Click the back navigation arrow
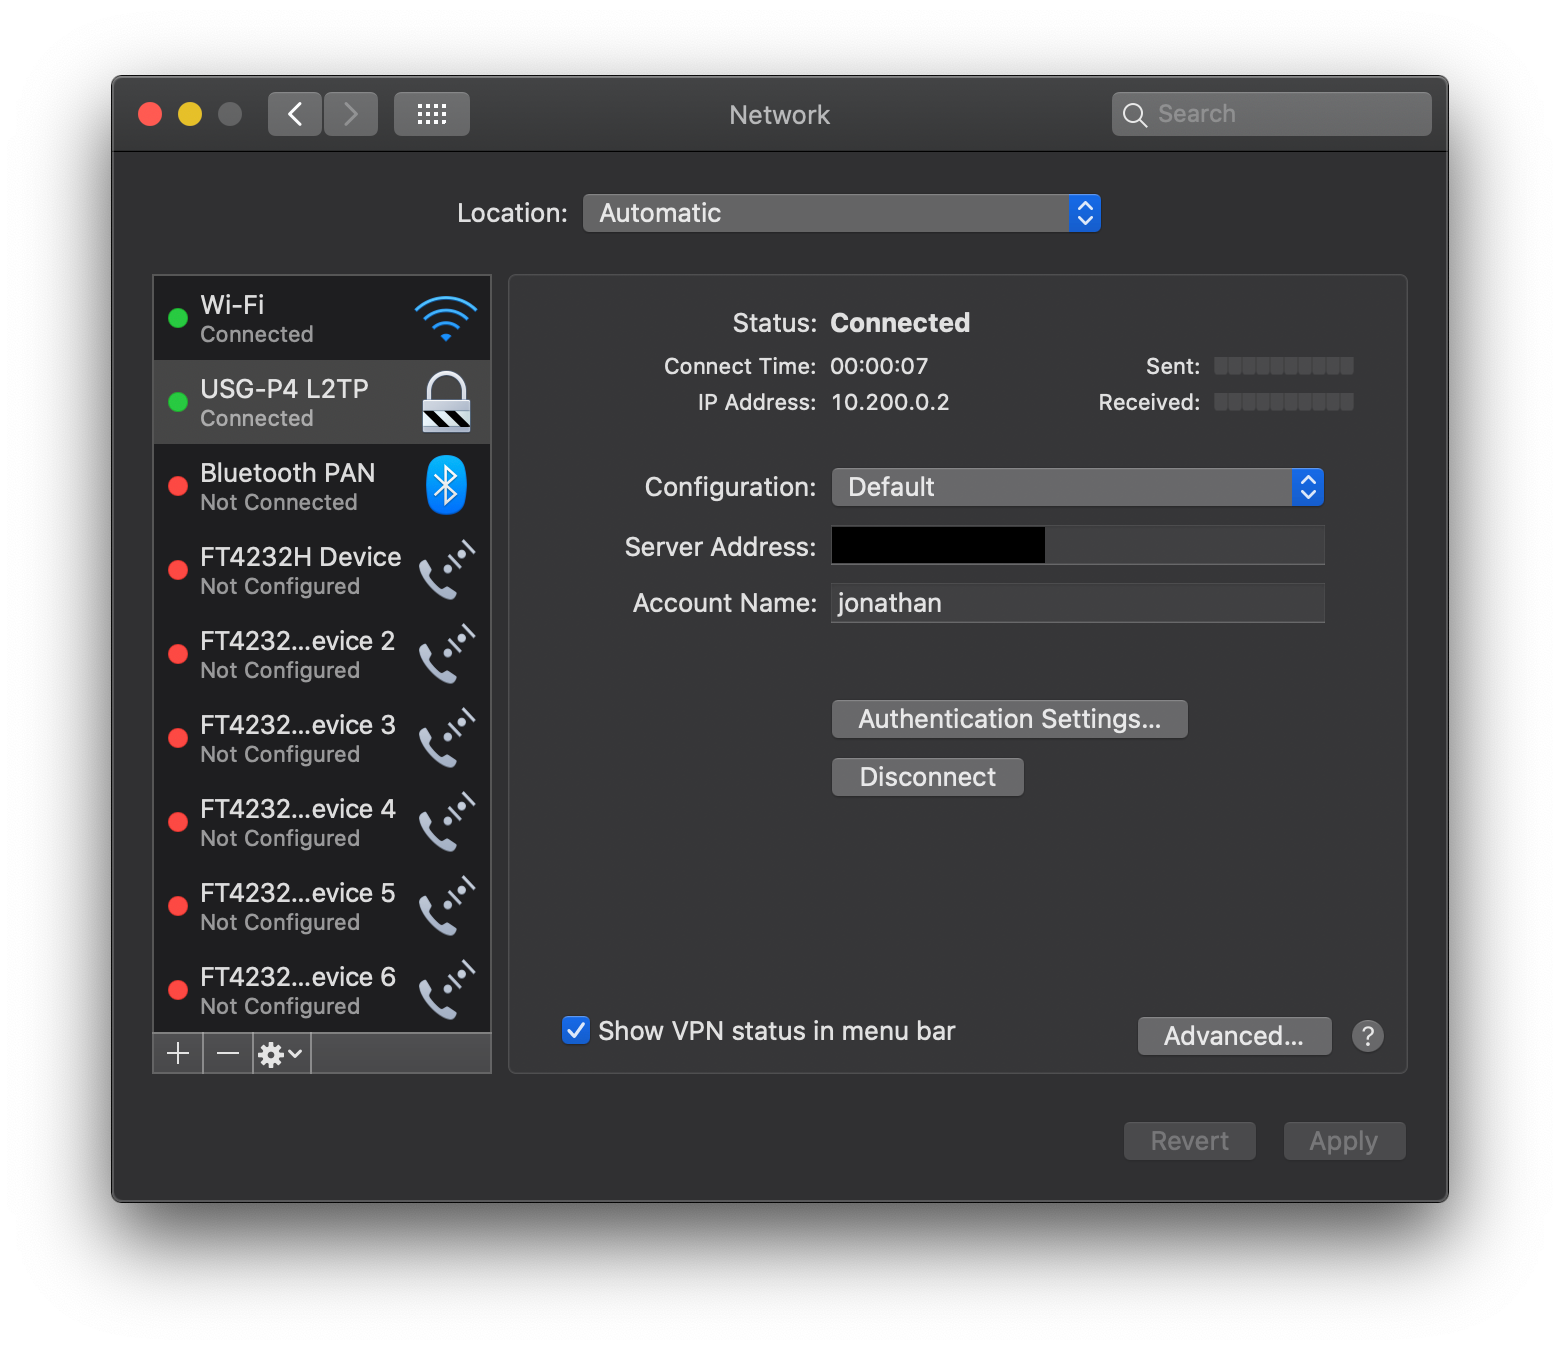Image resolution: width=1560 pixels, height=1350 pixels. pos(294,114)
